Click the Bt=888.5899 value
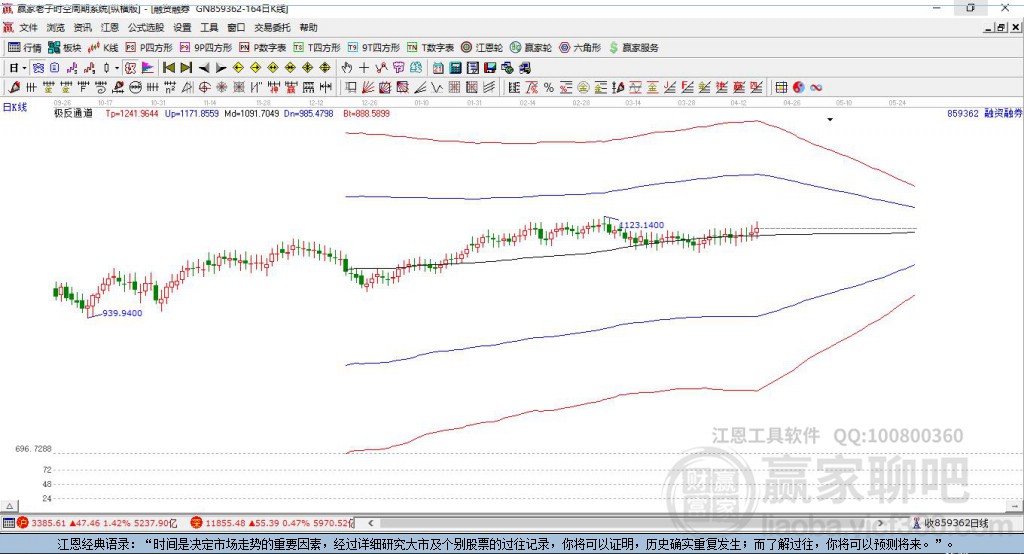The image size is (1024, 554). tap(366, 113)
